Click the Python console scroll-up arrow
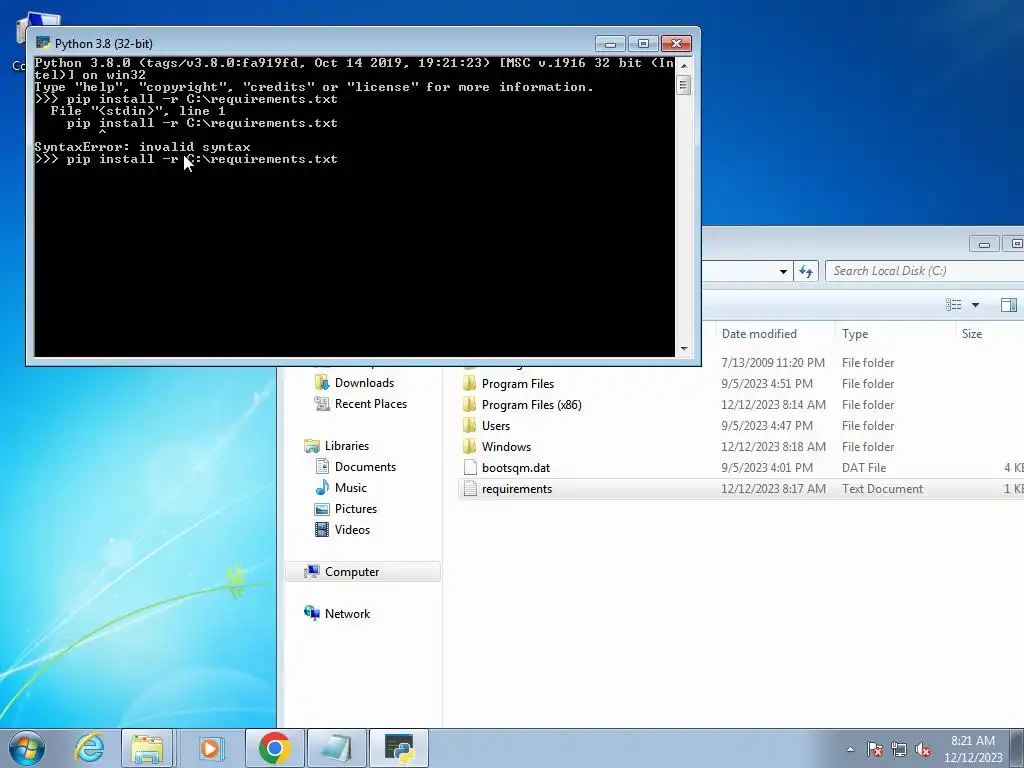Viewport: 1024px width, 768px height. click(684, 65)
